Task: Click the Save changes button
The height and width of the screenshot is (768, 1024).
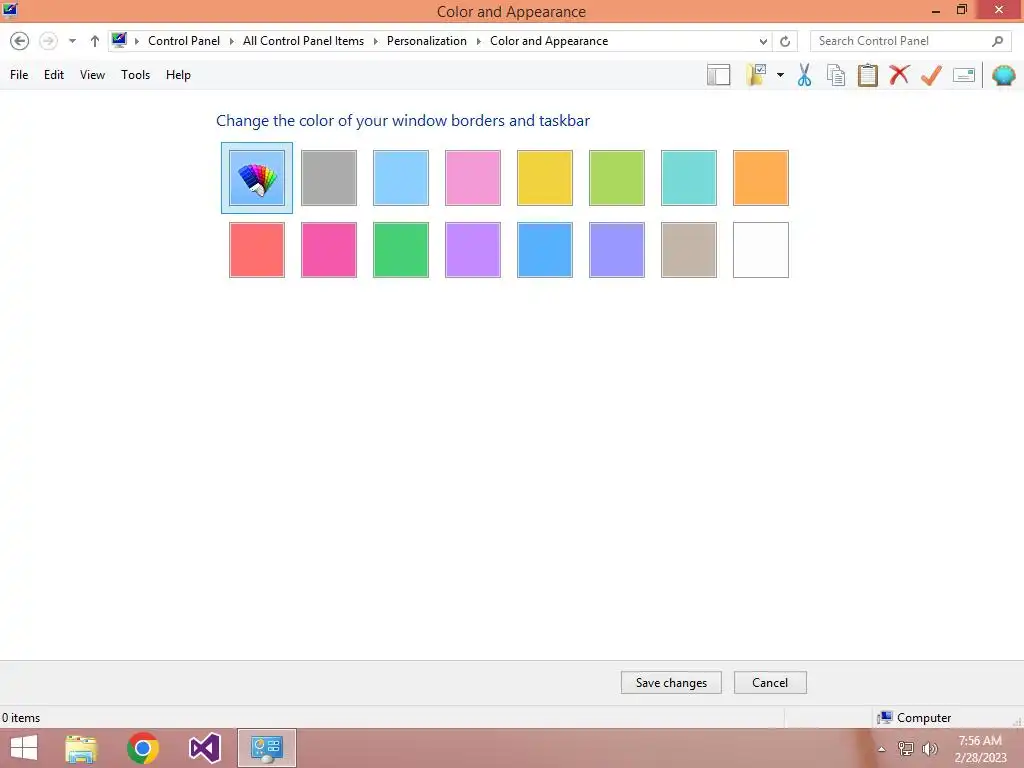Action: 671,682
